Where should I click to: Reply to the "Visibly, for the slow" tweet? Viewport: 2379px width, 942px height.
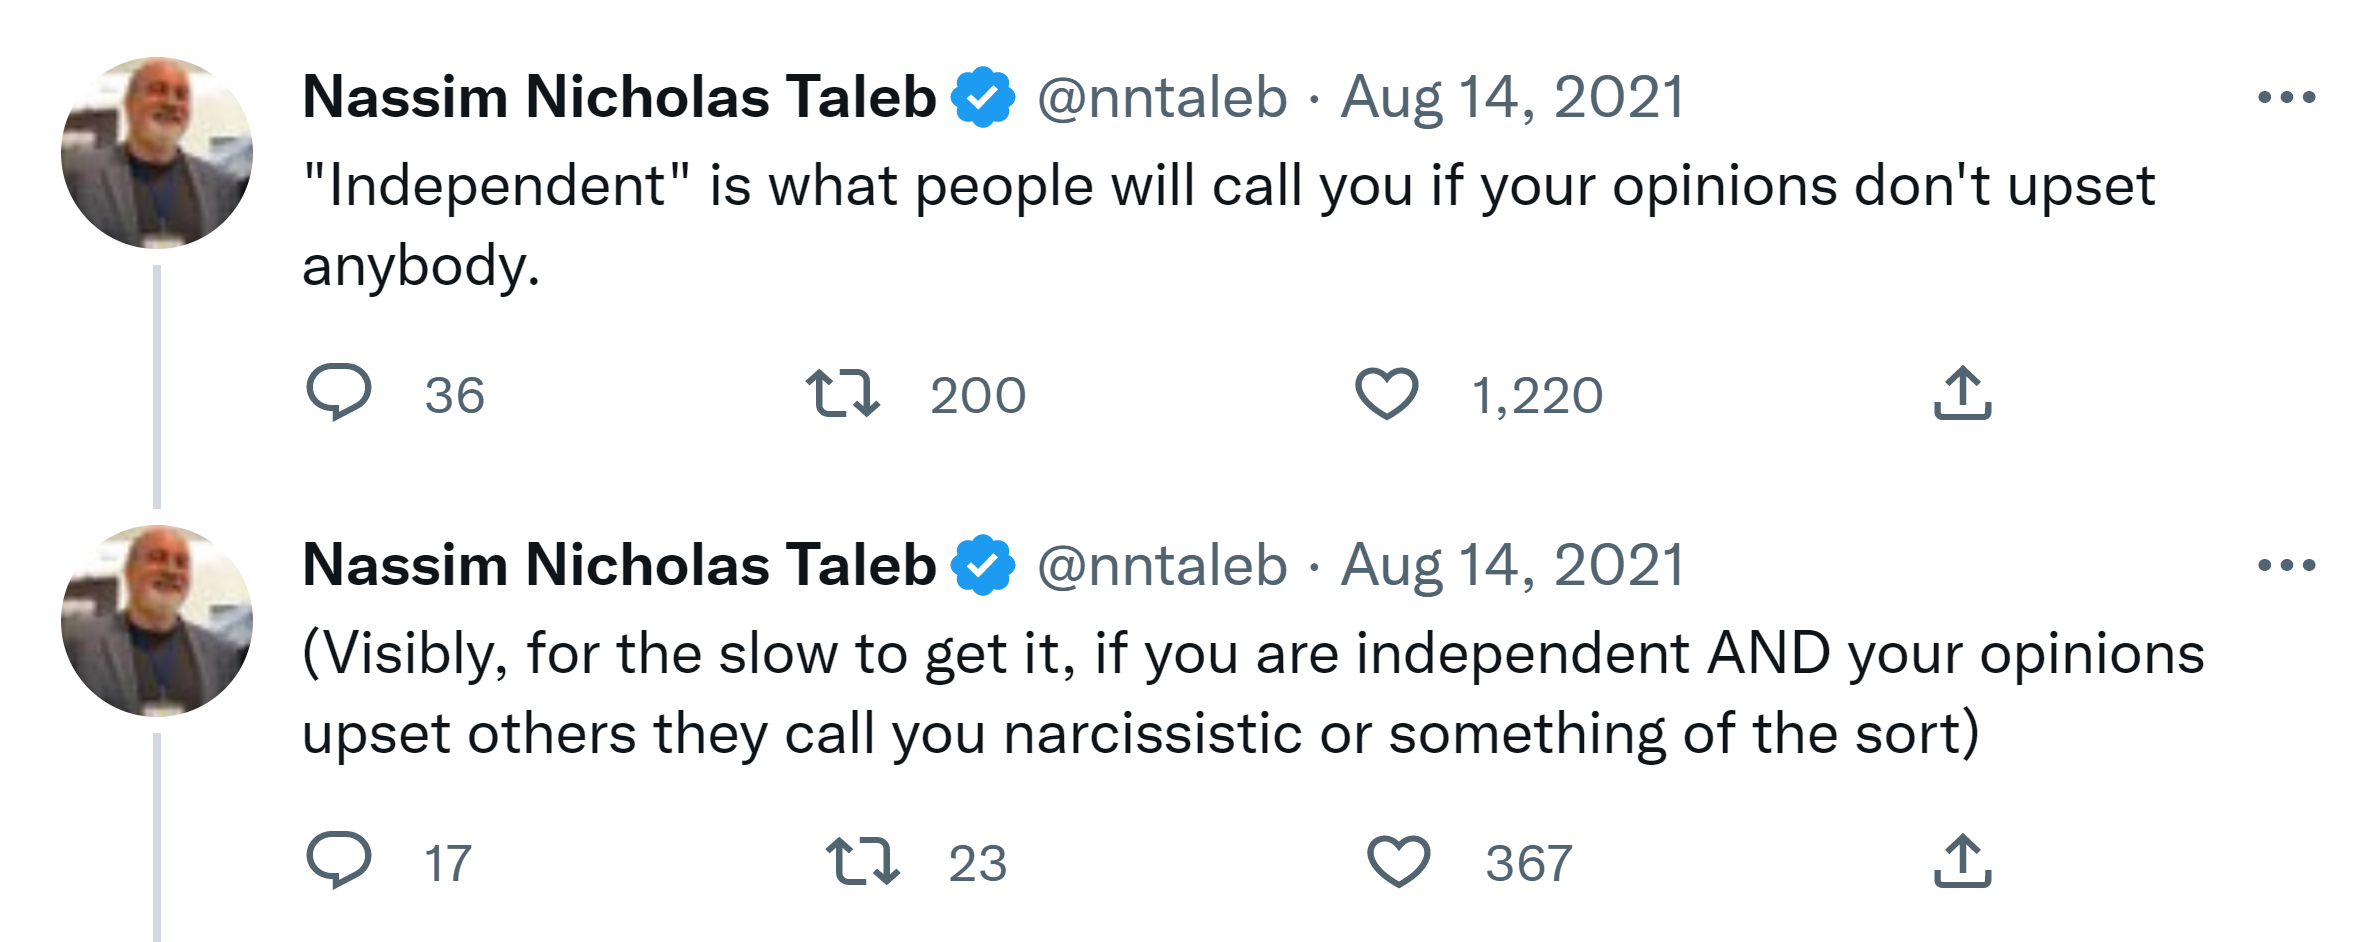coord(339,860)
